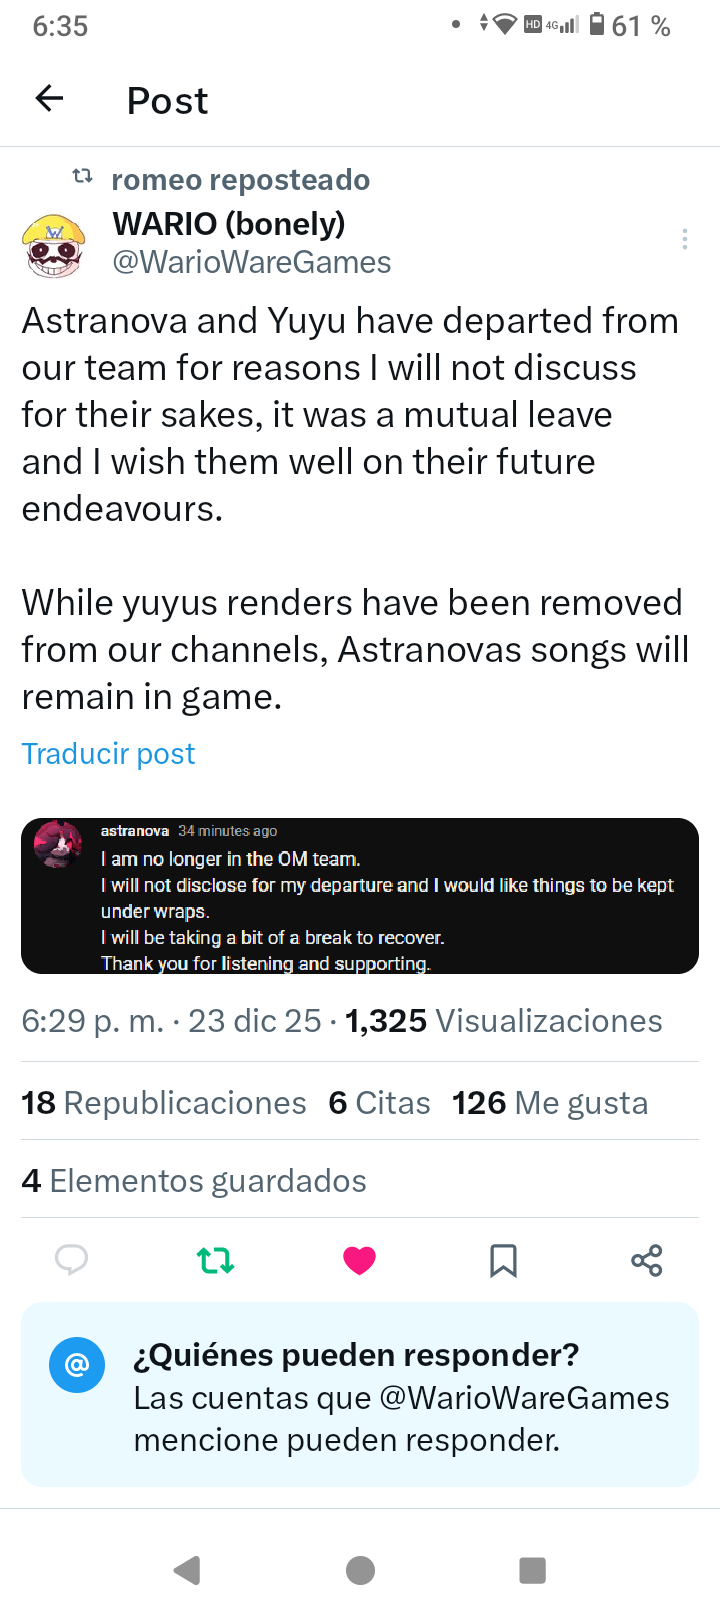This screenshot has height=1612, width=720.
Task: Open the astranova screenshot image
Action: [x=360, y=896]
